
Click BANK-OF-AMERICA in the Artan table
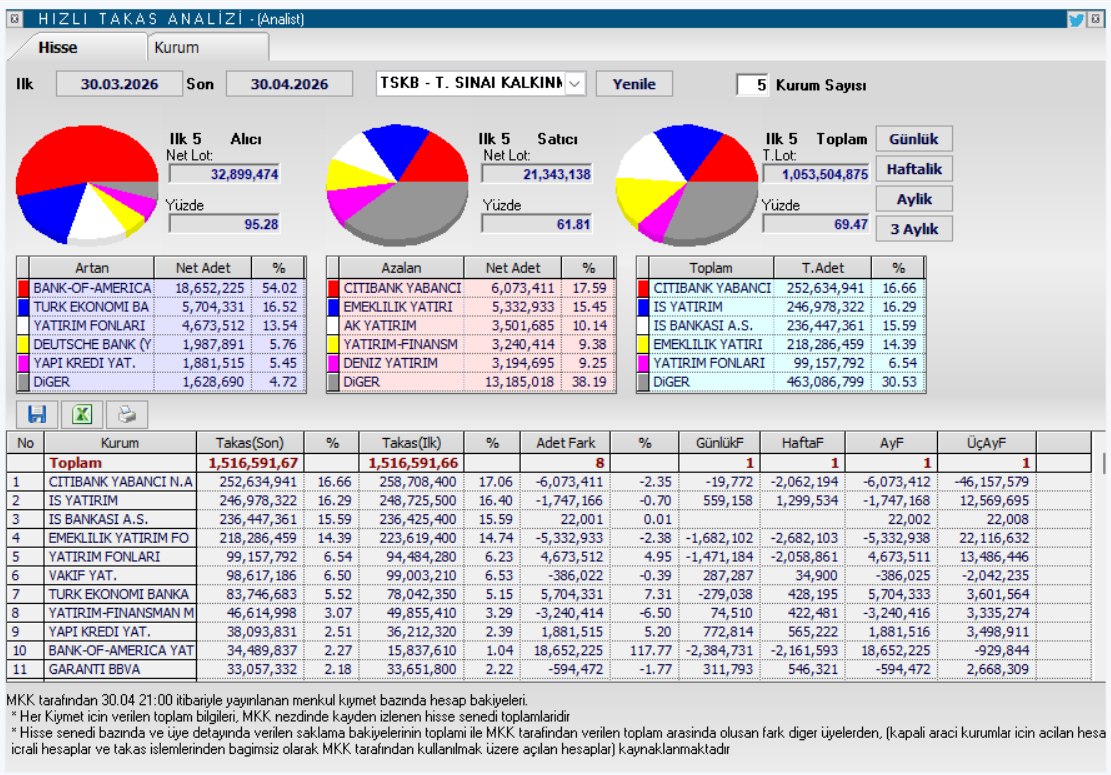(x=92, y=288)
